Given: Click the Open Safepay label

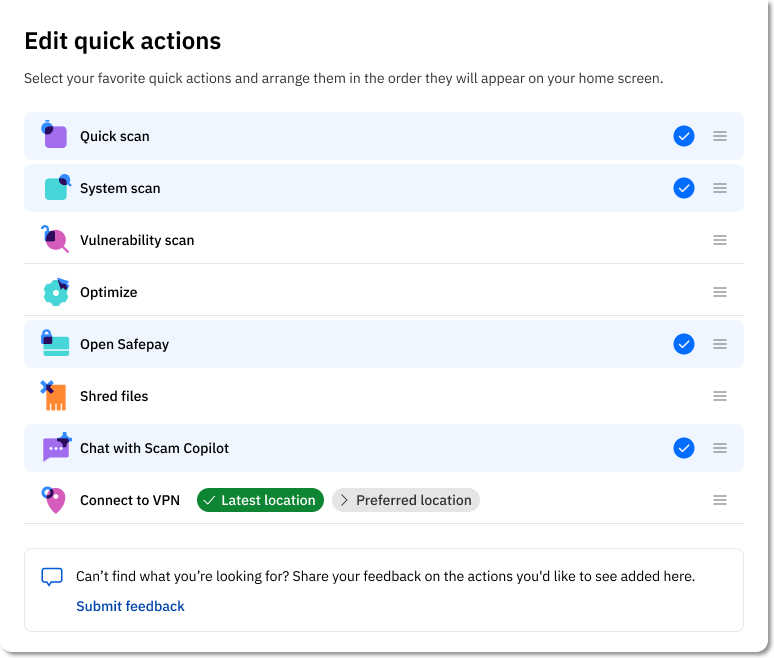Looking at the screenshot, I should 124,345.
